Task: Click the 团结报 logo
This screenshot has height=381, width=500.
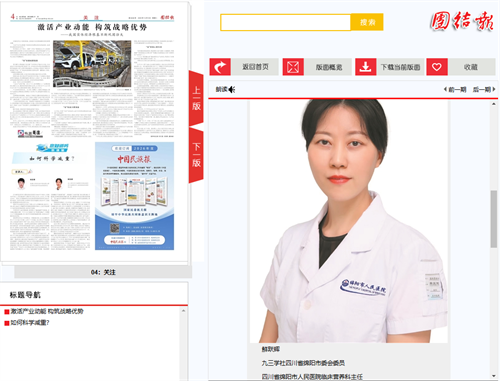Action: pos(462,21)
